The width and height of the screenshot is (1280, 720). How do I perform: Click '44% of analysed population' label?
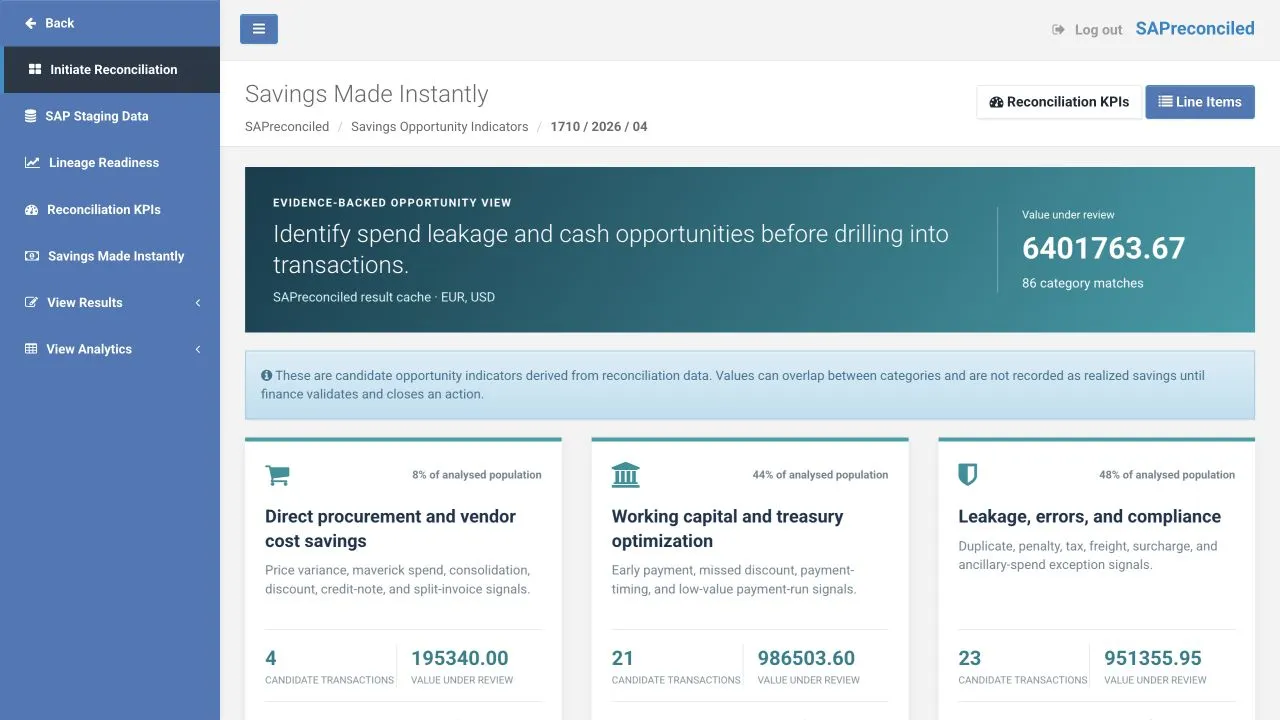click(820, 475)
